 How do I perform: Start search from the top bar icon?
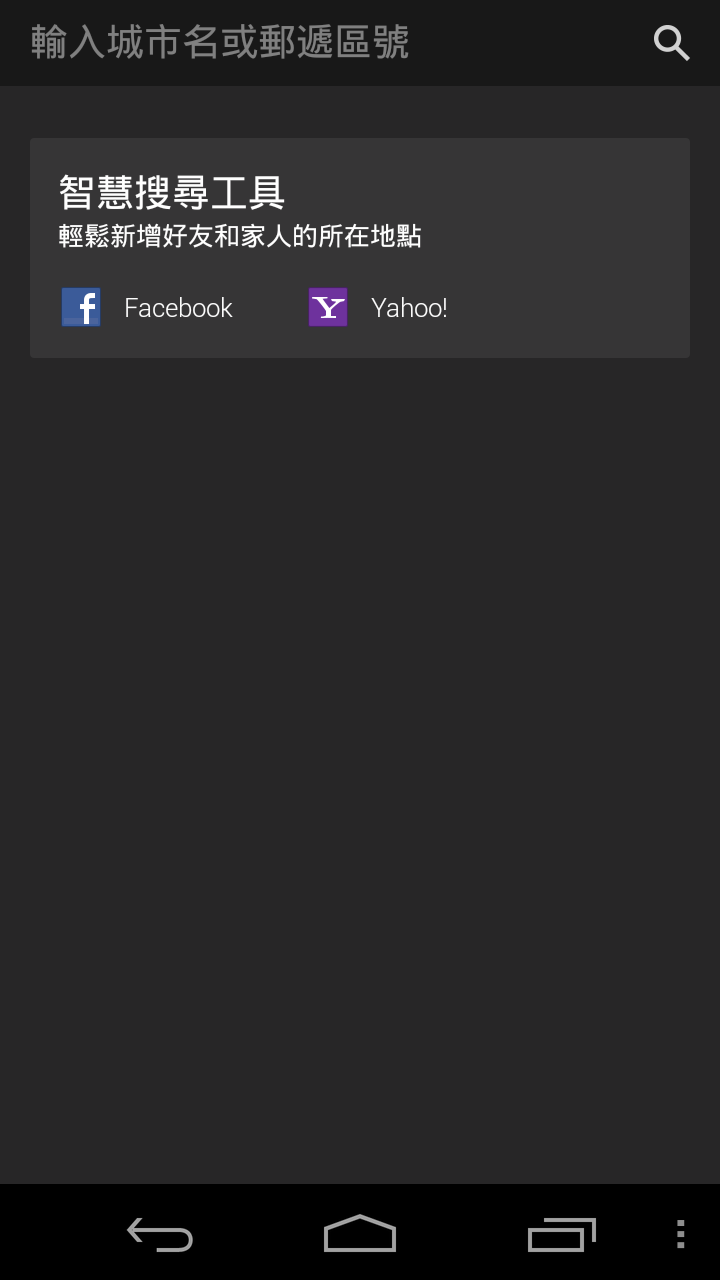click(671, 43)
